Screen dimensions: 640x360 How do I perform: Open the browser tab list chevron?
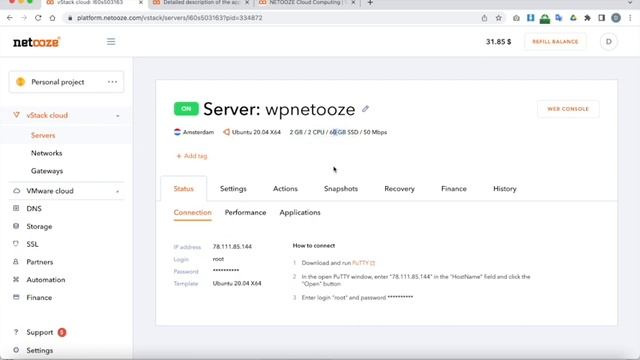(630, 2)
